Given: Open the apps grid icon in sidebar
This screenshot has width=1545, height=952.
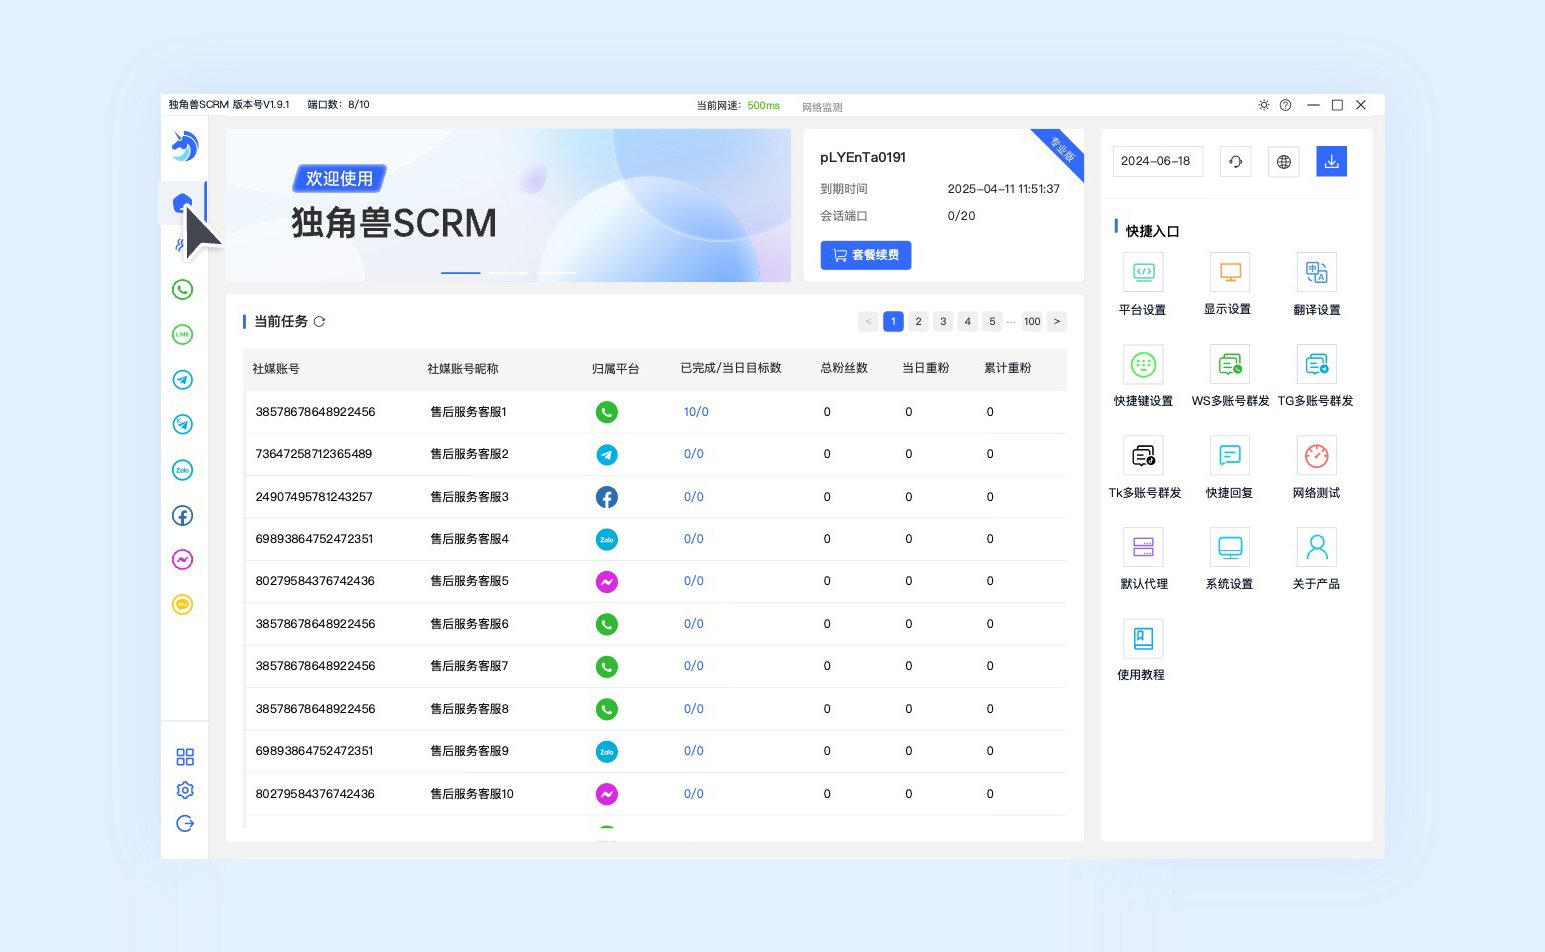Looking at the screenshot, I should pyautogui.click(x=185, y=757).
